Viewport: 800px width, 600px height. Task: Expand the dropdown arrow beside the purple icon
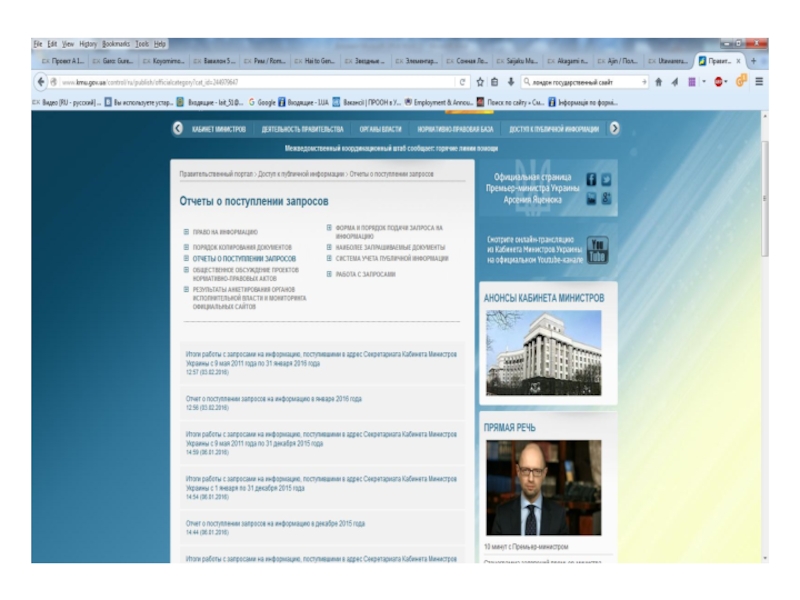pos(704,82)
